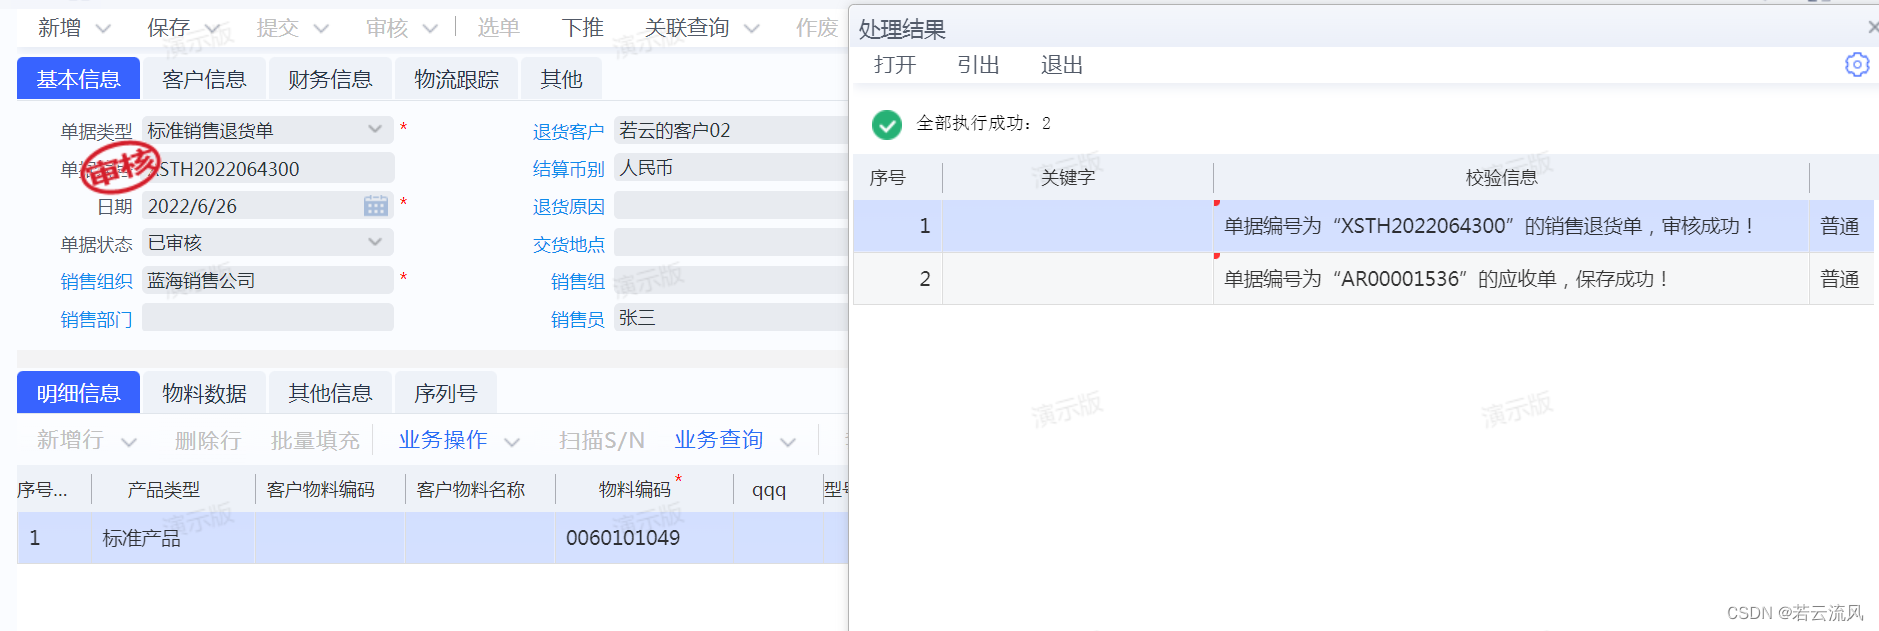Click the 下推 toolbar button
This screenshot has width=1879, height=631.
(582, 28)
